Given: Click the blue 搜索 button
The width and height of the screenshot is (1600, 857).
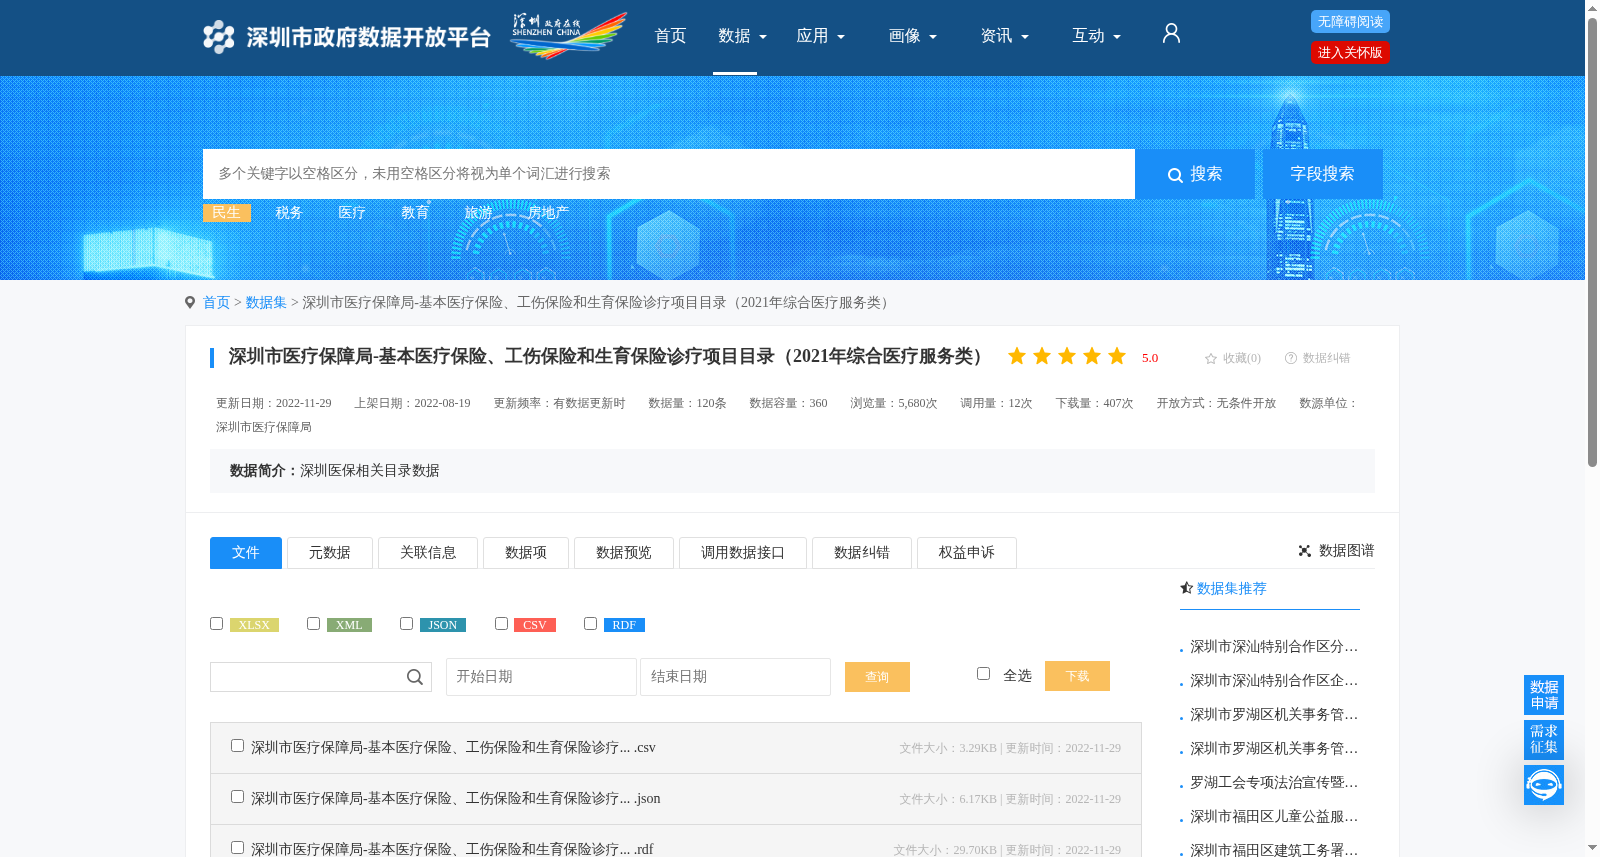Looking at the screenshot, I should [1195, 174].
